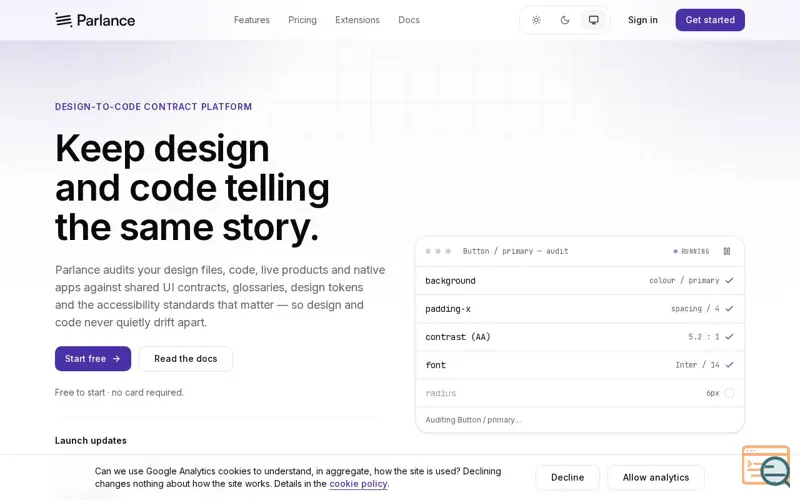Click the 'radius' audit row label
This screenshot has width=800, height=500.
point(440,393)
